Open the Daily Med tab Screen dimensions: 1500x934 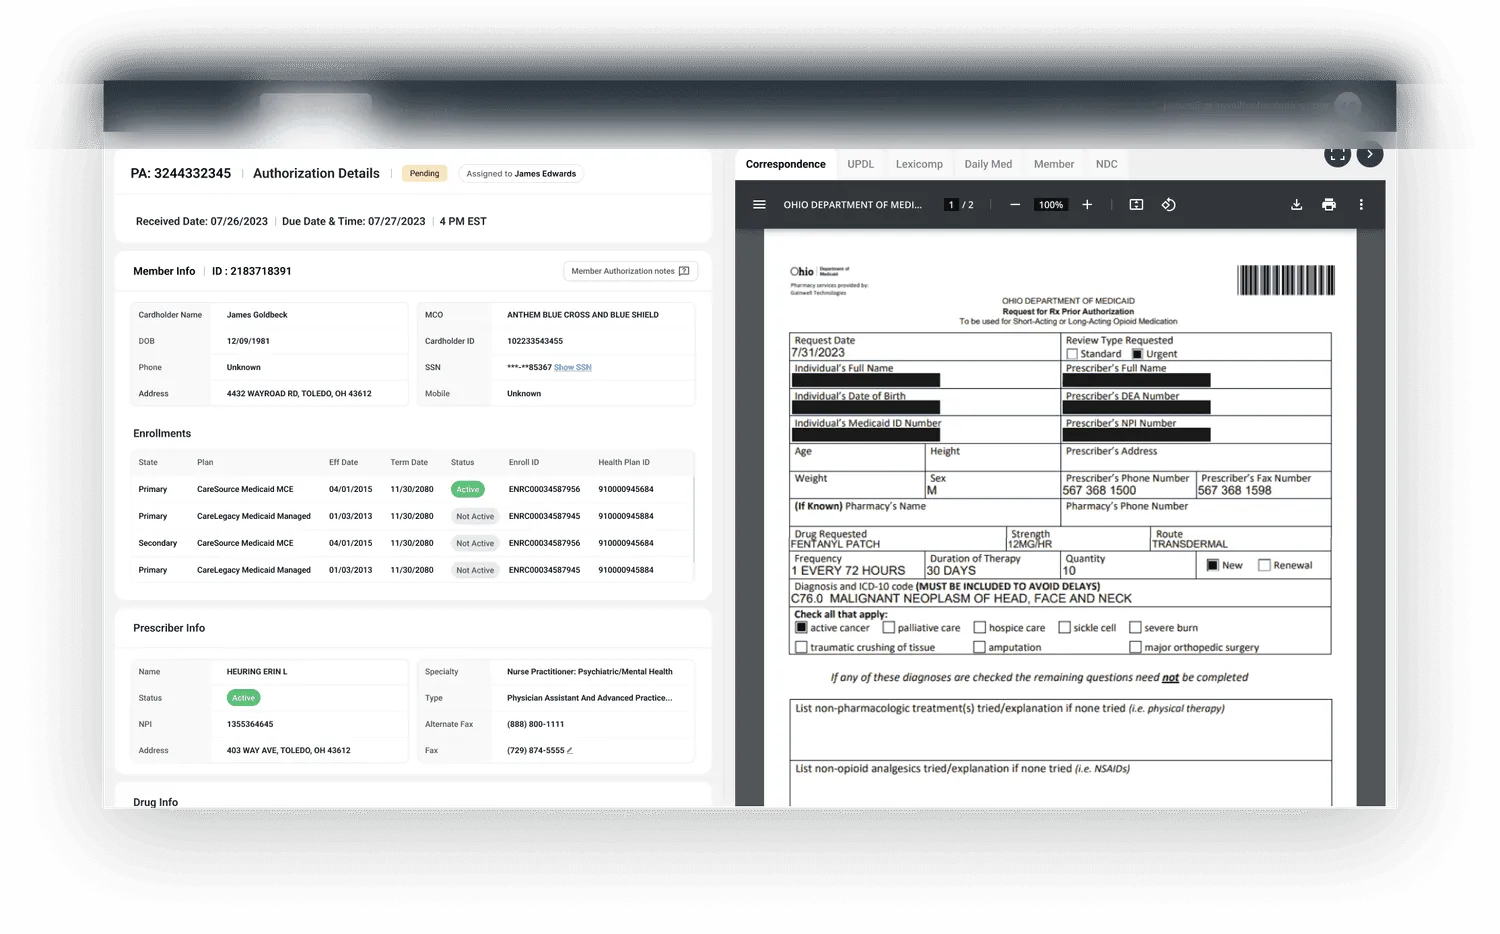coord(988,164)
